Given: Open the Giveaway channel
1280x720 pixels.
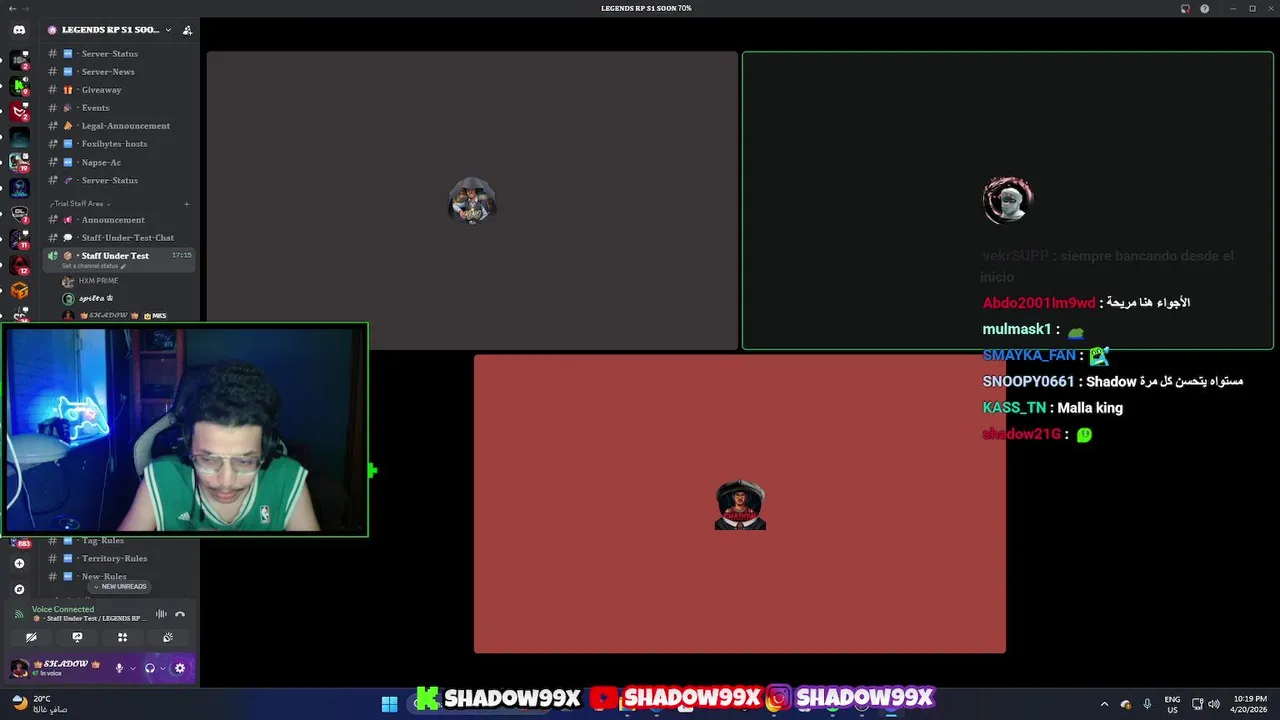Looking at the screenshot, I should coord(119,90).
